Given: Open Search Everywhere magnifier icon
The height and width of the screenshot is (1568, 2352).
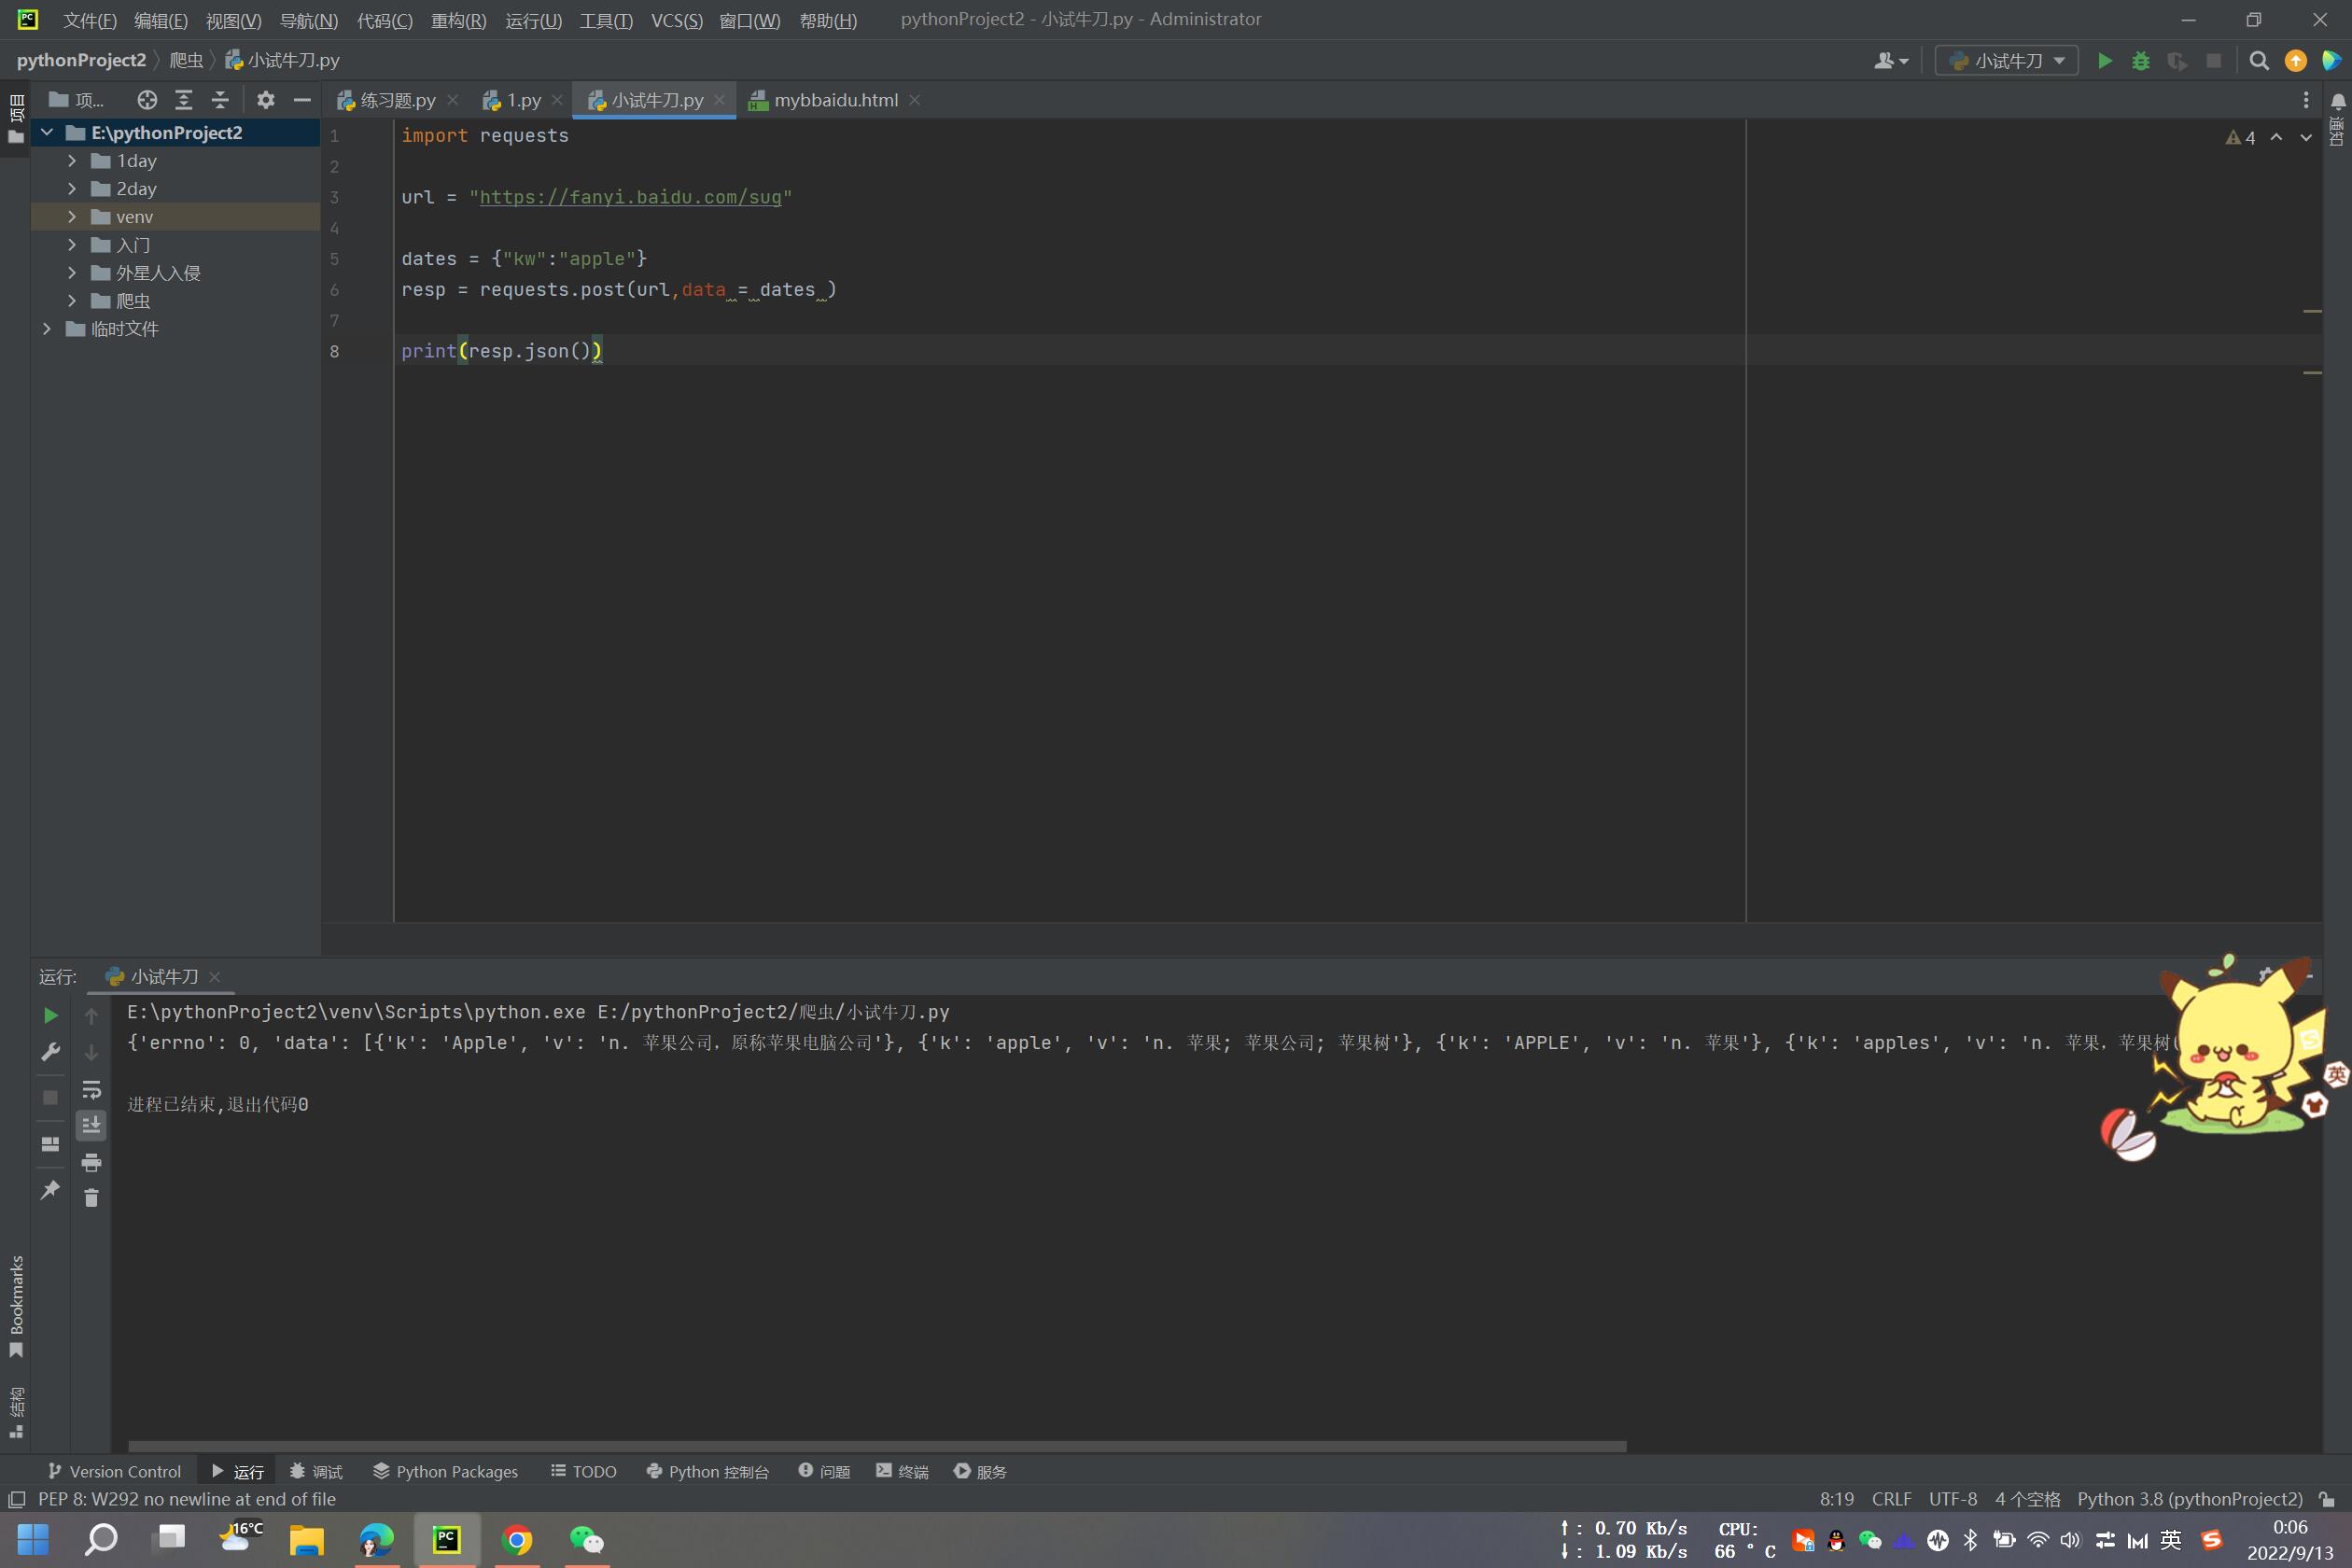Looking at the screenshot, I should (x=2258, y=61).
